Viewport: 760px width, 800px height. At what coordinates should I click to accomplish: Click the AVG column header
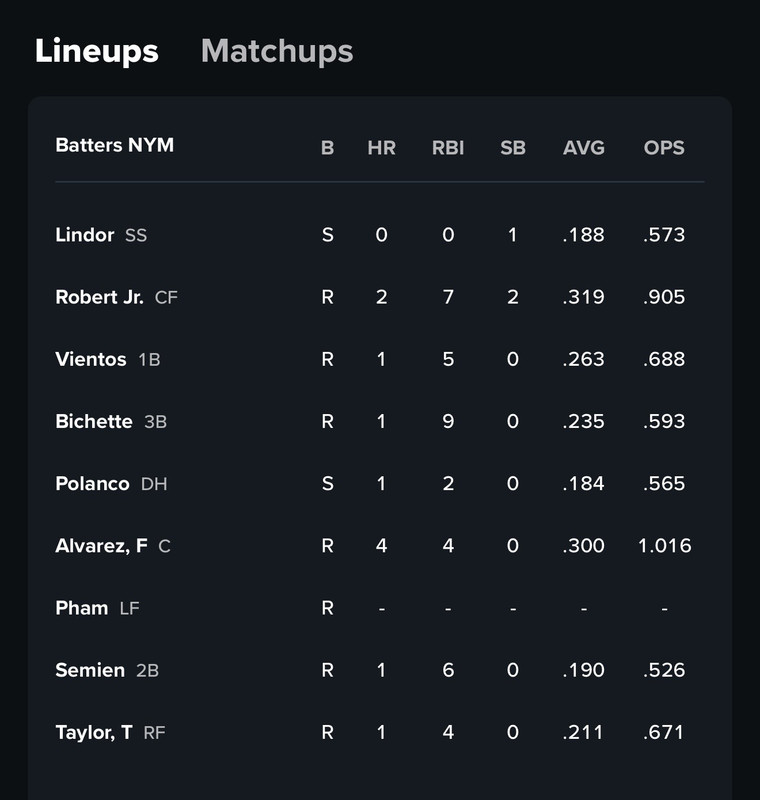[584, 148]
